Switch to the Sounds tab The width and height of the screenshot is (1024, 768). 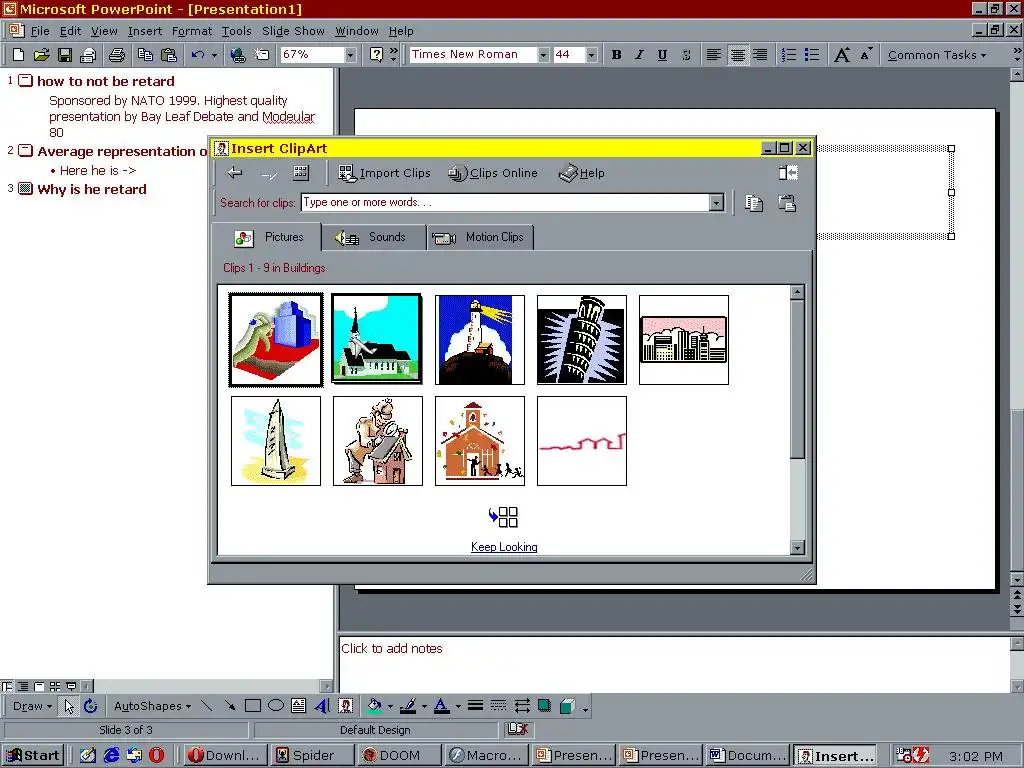[374, 237]
